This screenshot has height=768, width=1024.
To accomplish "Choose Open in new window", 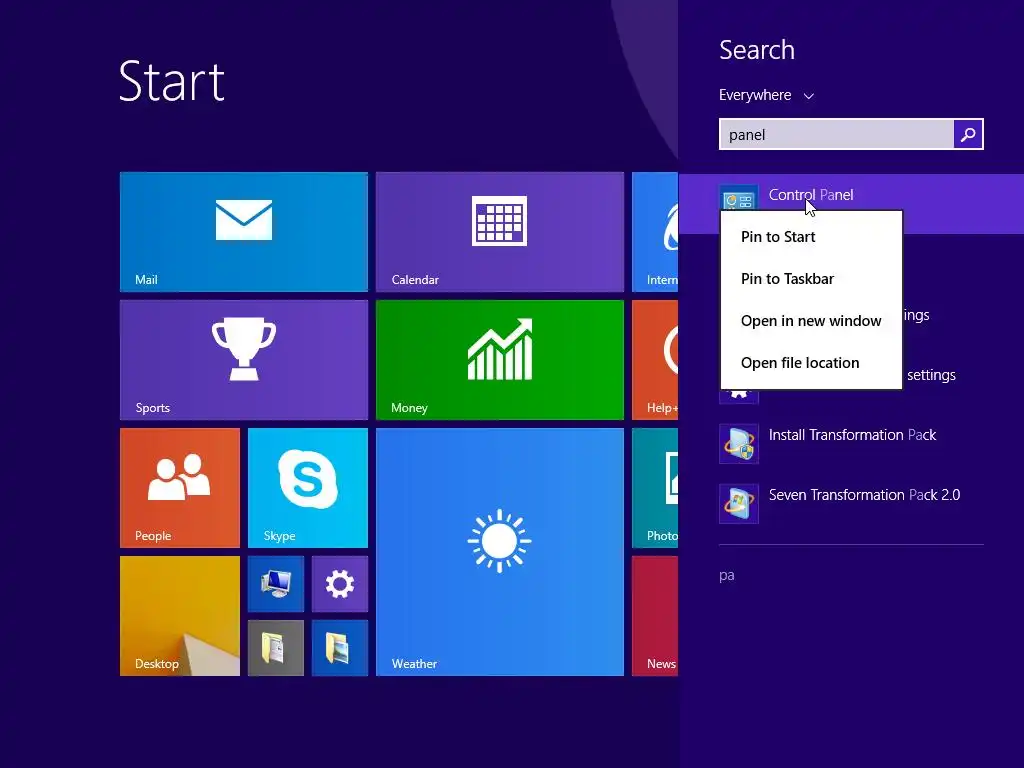I will pyautogui.click(x=811, y=321).
